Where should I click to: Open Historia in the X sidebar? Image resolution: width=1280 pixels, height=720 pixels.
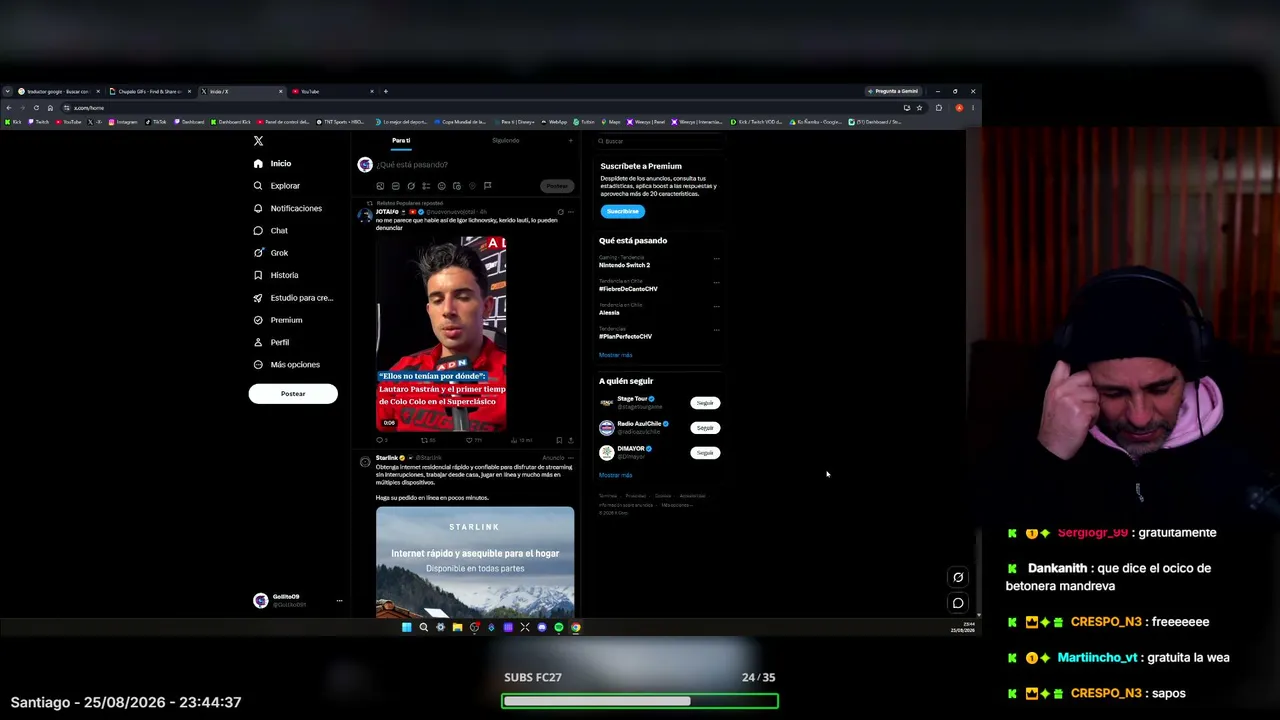click(276, 275)
